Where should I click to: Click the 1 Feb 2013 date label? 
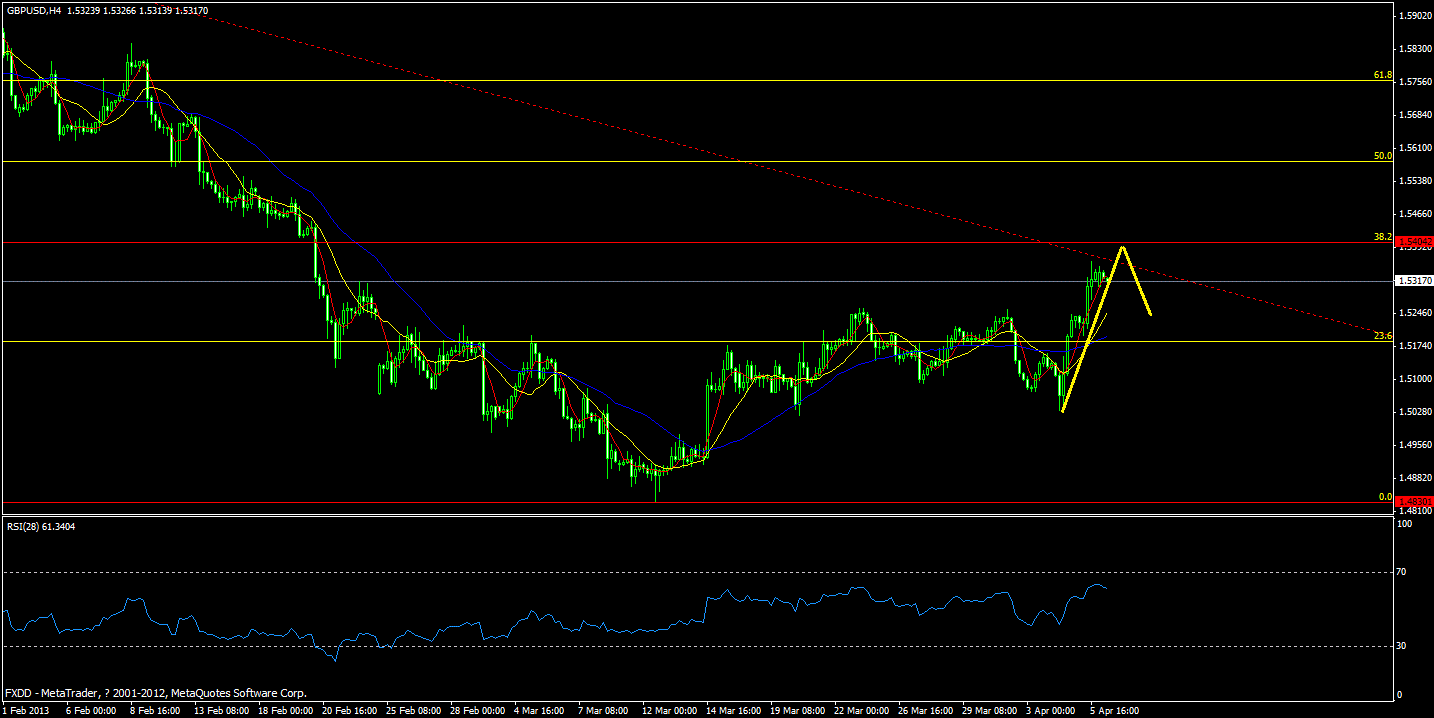point(26,711)
